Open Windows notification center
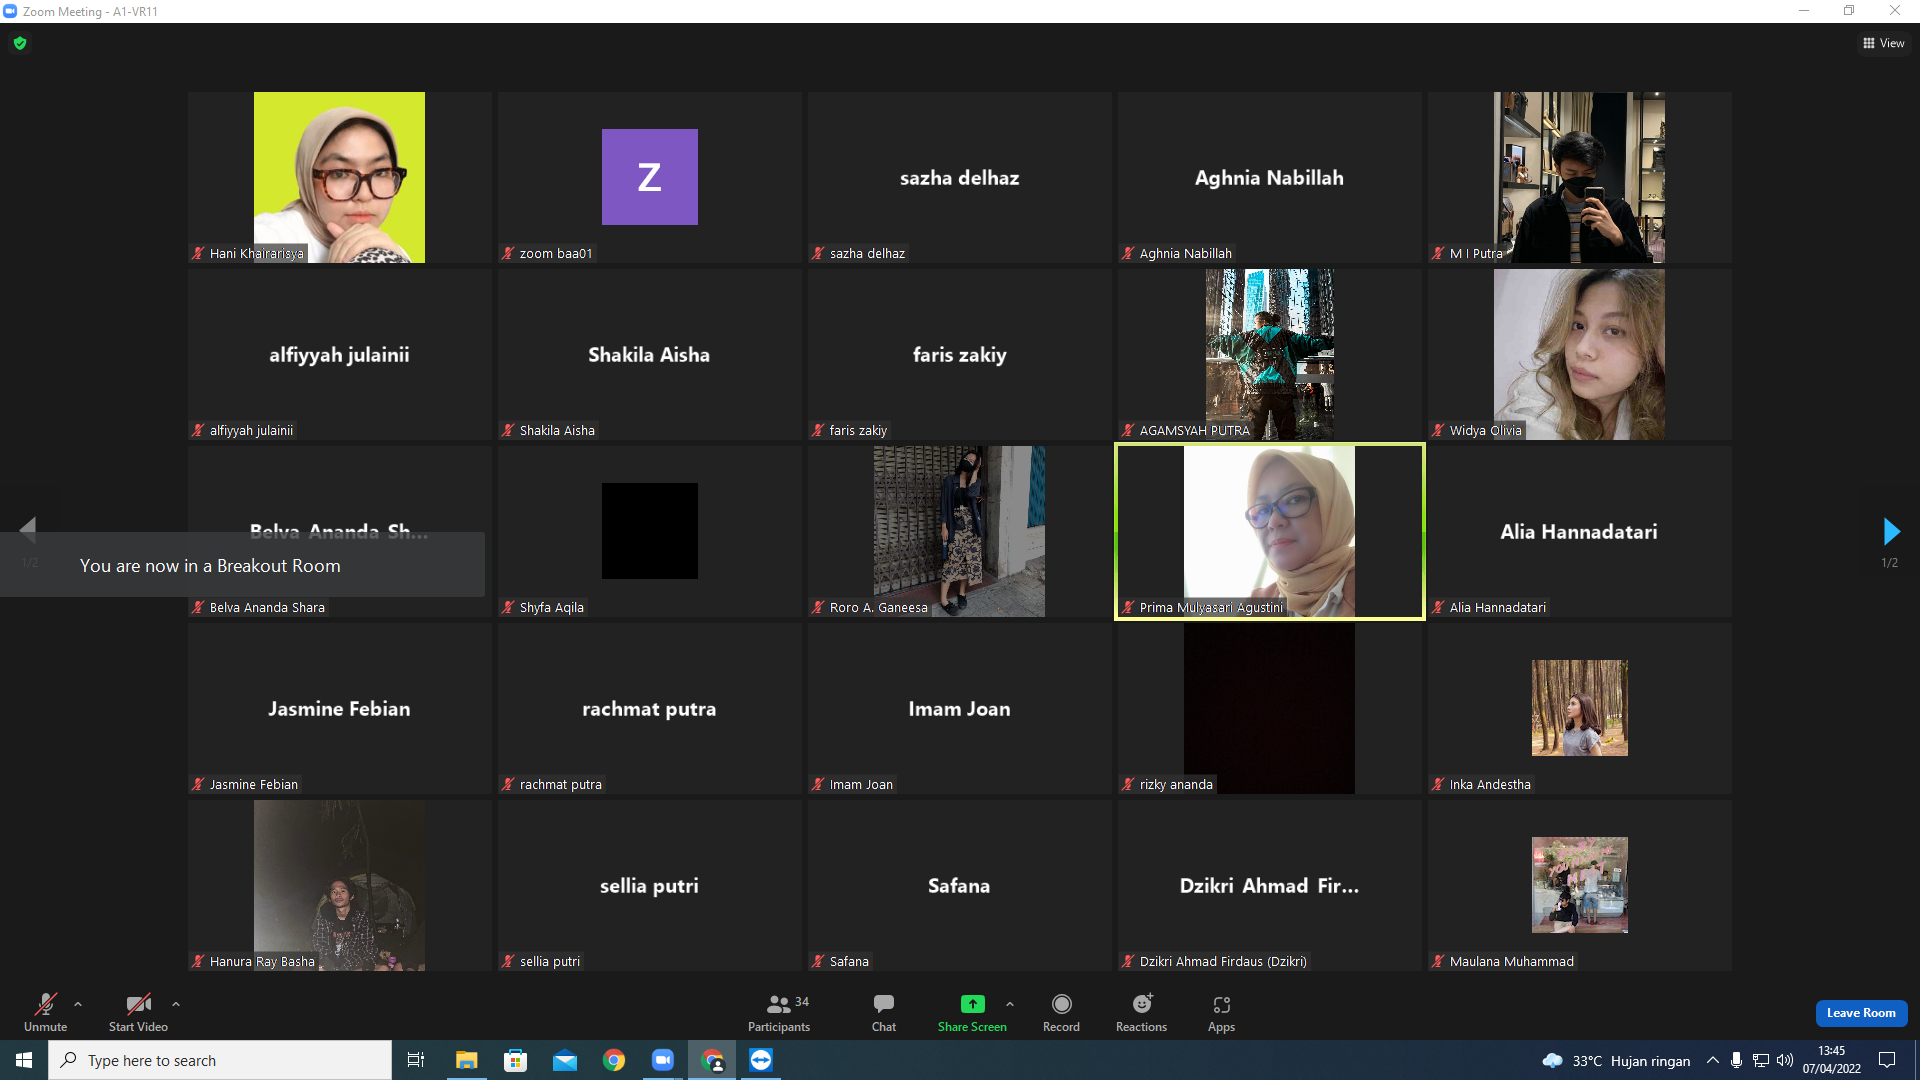The image size is (1920, 1080). pos(1887,1060)
